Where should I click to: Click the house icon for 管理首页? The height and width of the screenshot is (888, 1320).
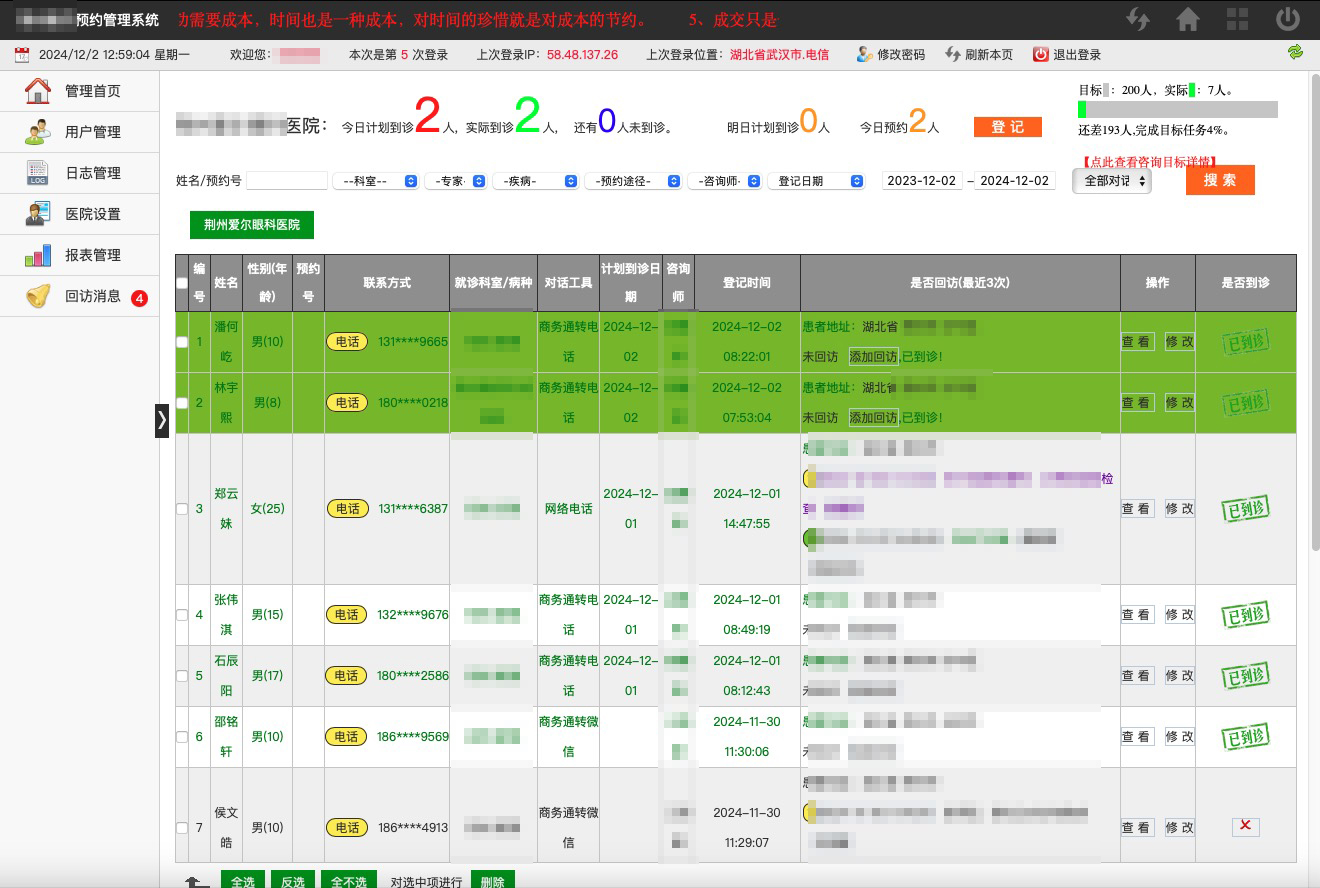click(38, 91)
